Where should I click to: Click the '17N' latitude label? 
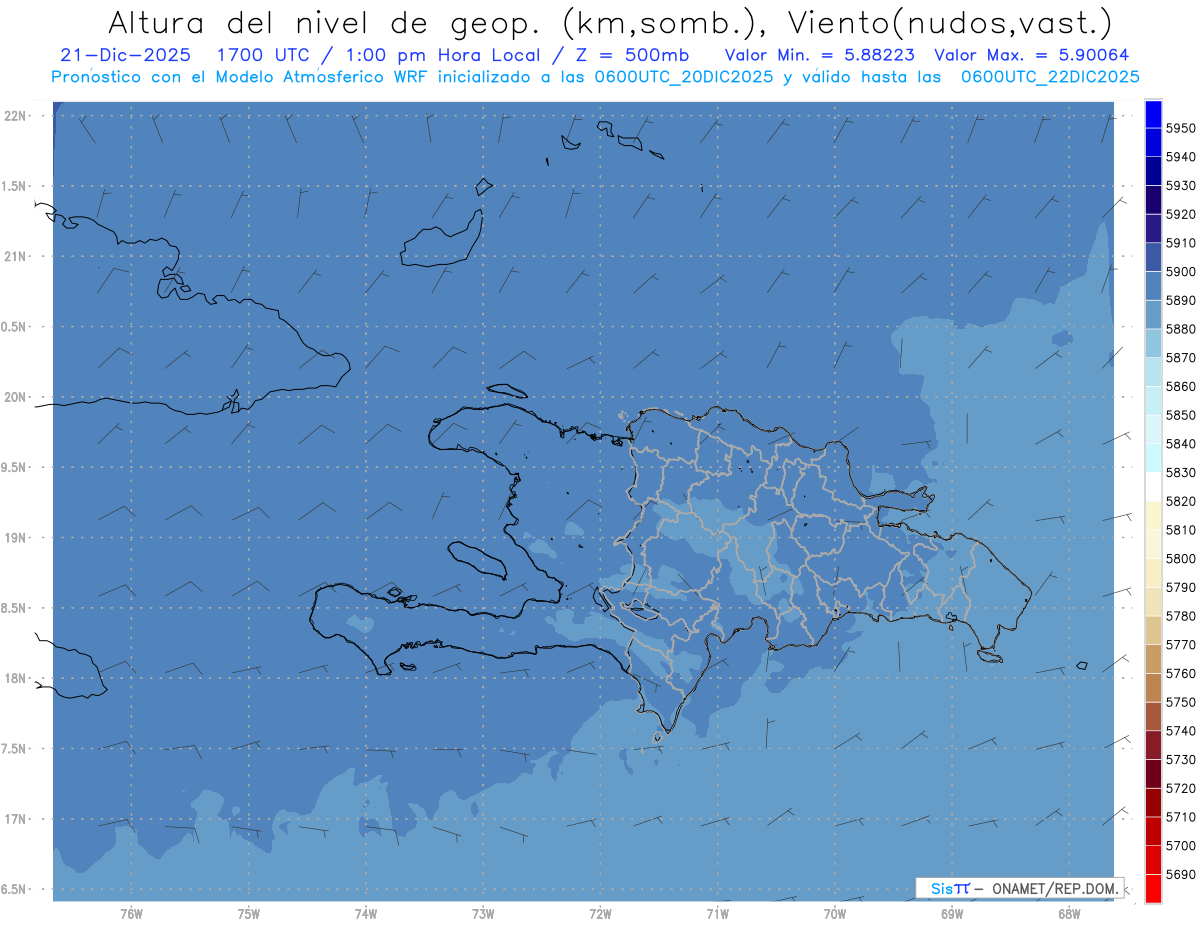click(x=17, y=819)
